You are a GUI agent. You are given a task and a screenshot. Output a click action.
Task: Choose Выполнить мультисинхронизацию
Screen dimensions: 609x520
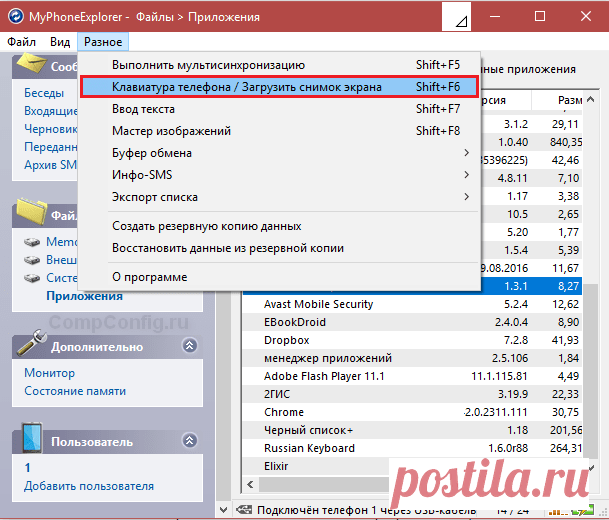[279, 65]
